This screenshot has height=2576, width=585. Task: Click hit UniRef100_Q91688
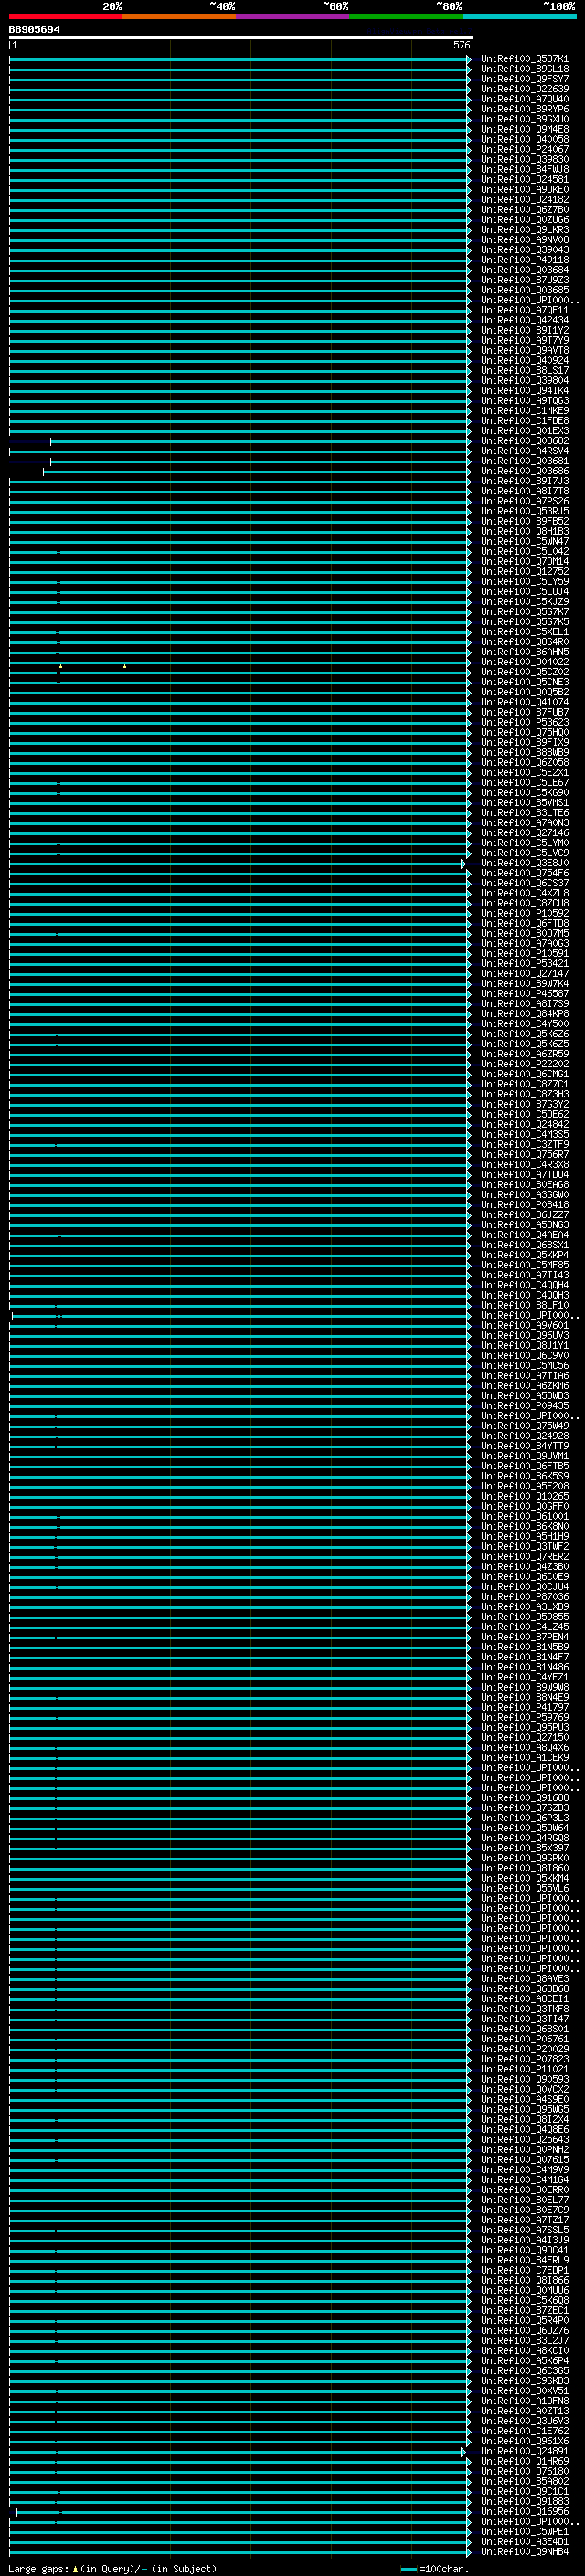525,1798
